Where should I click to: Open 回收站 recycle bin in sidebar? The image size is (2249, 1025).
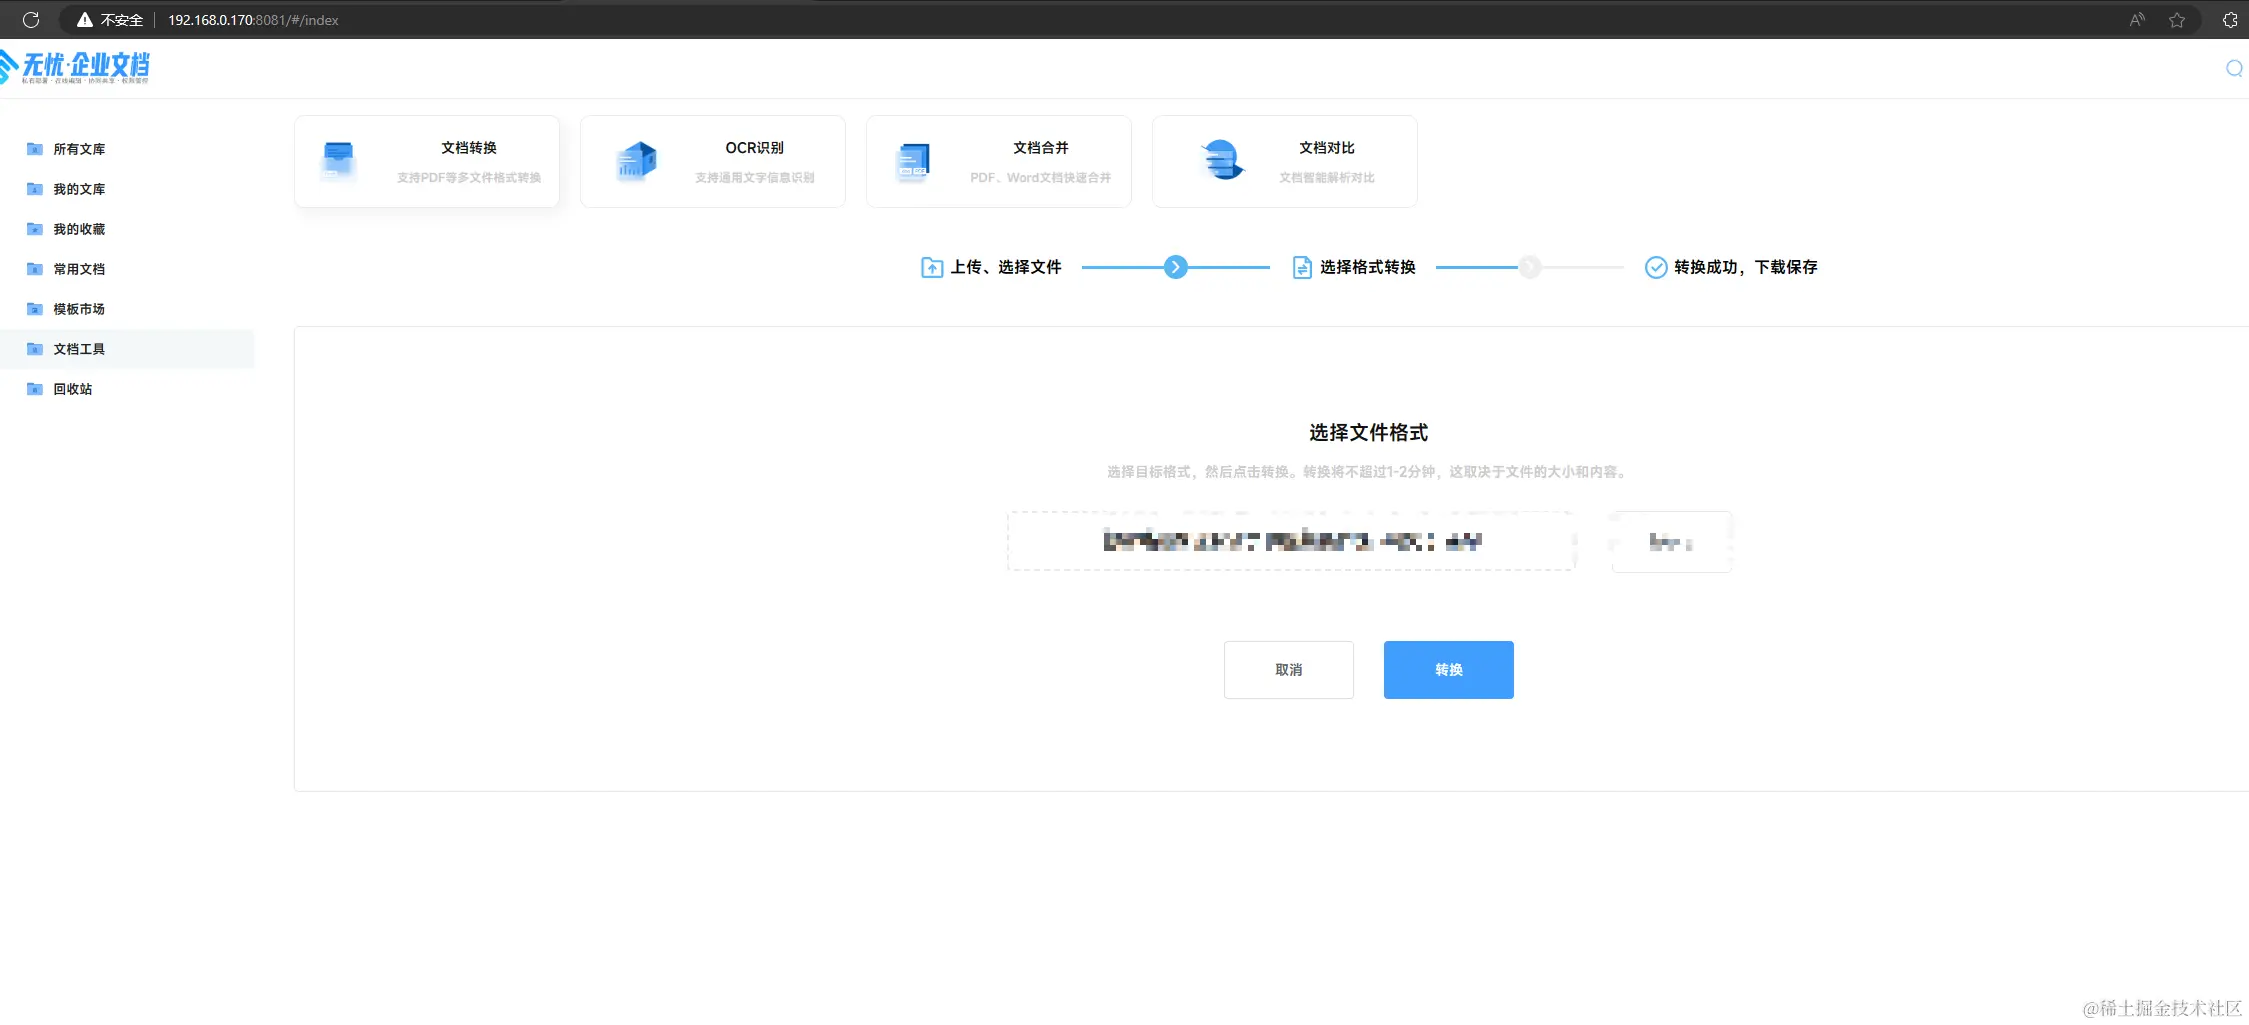(72, 388)
